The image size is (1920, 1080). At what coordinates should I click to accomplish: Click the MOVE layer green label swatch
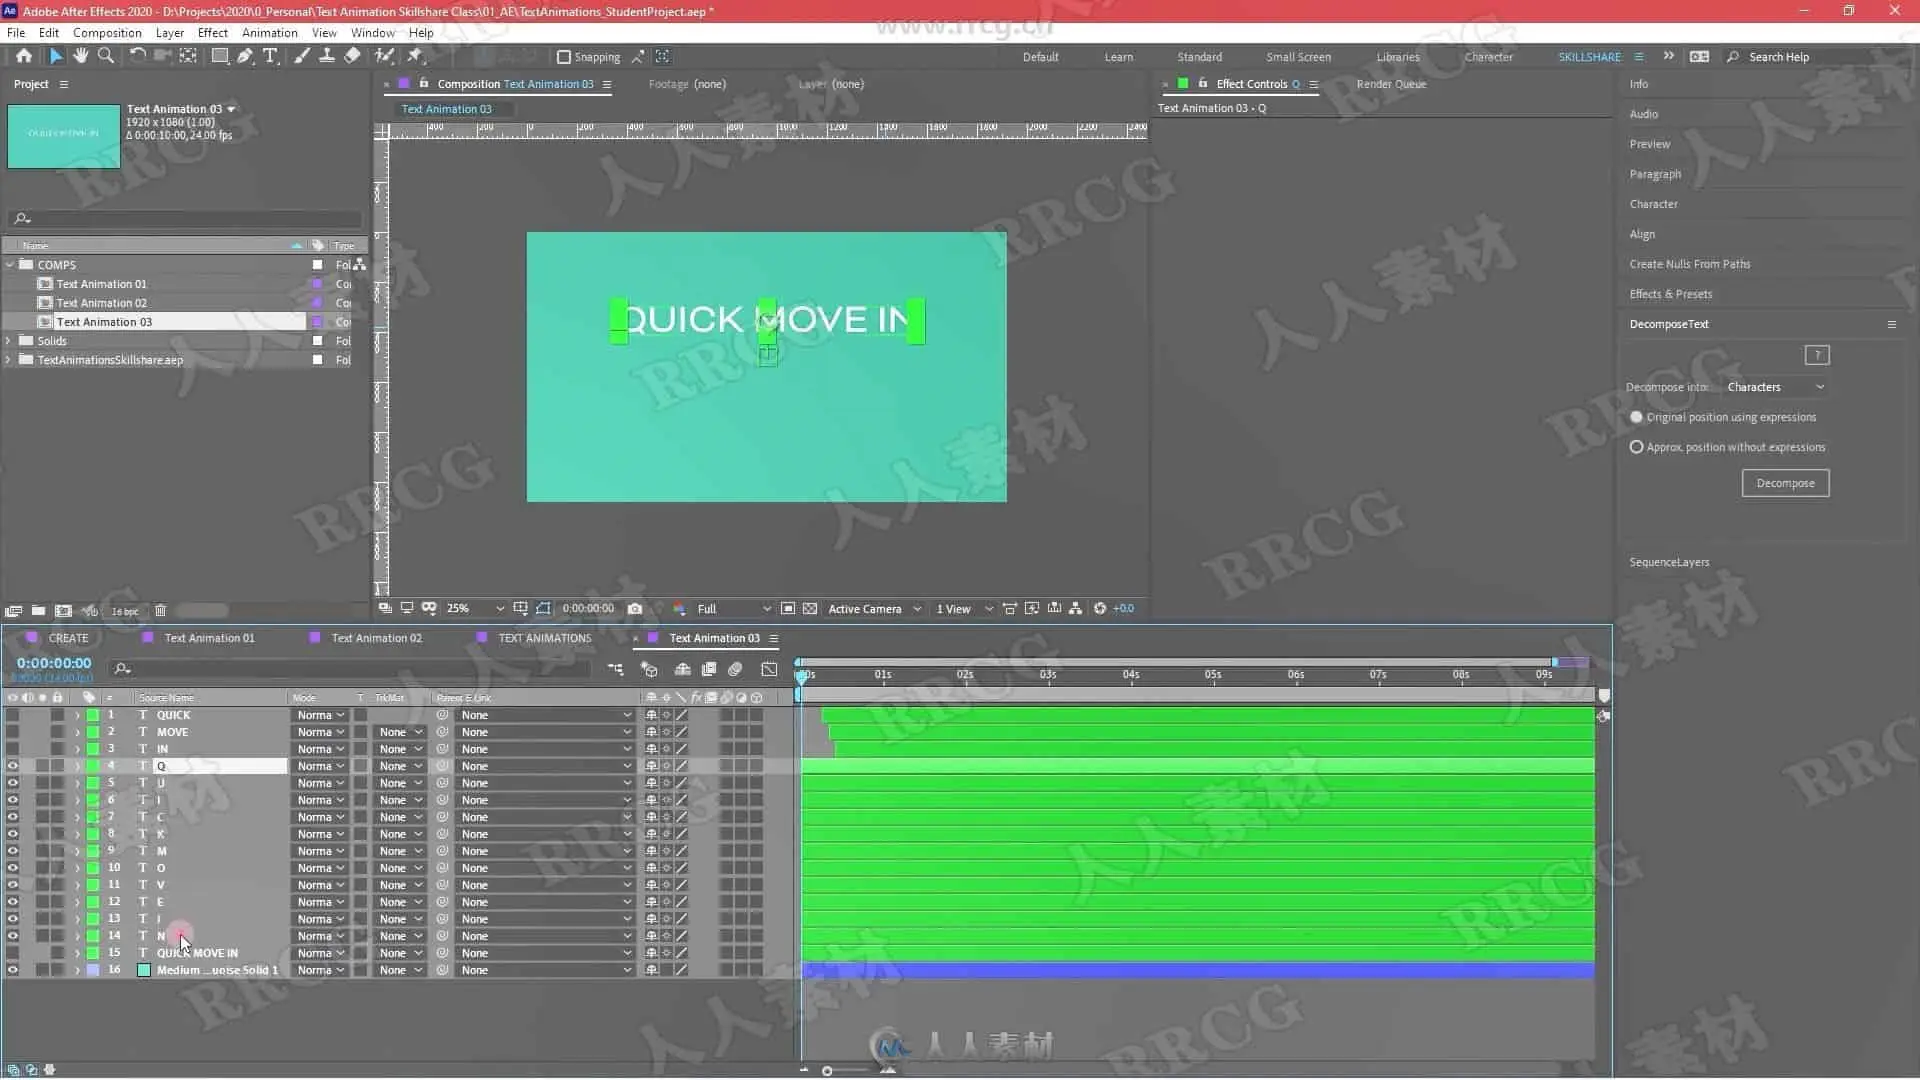point(93,732)
